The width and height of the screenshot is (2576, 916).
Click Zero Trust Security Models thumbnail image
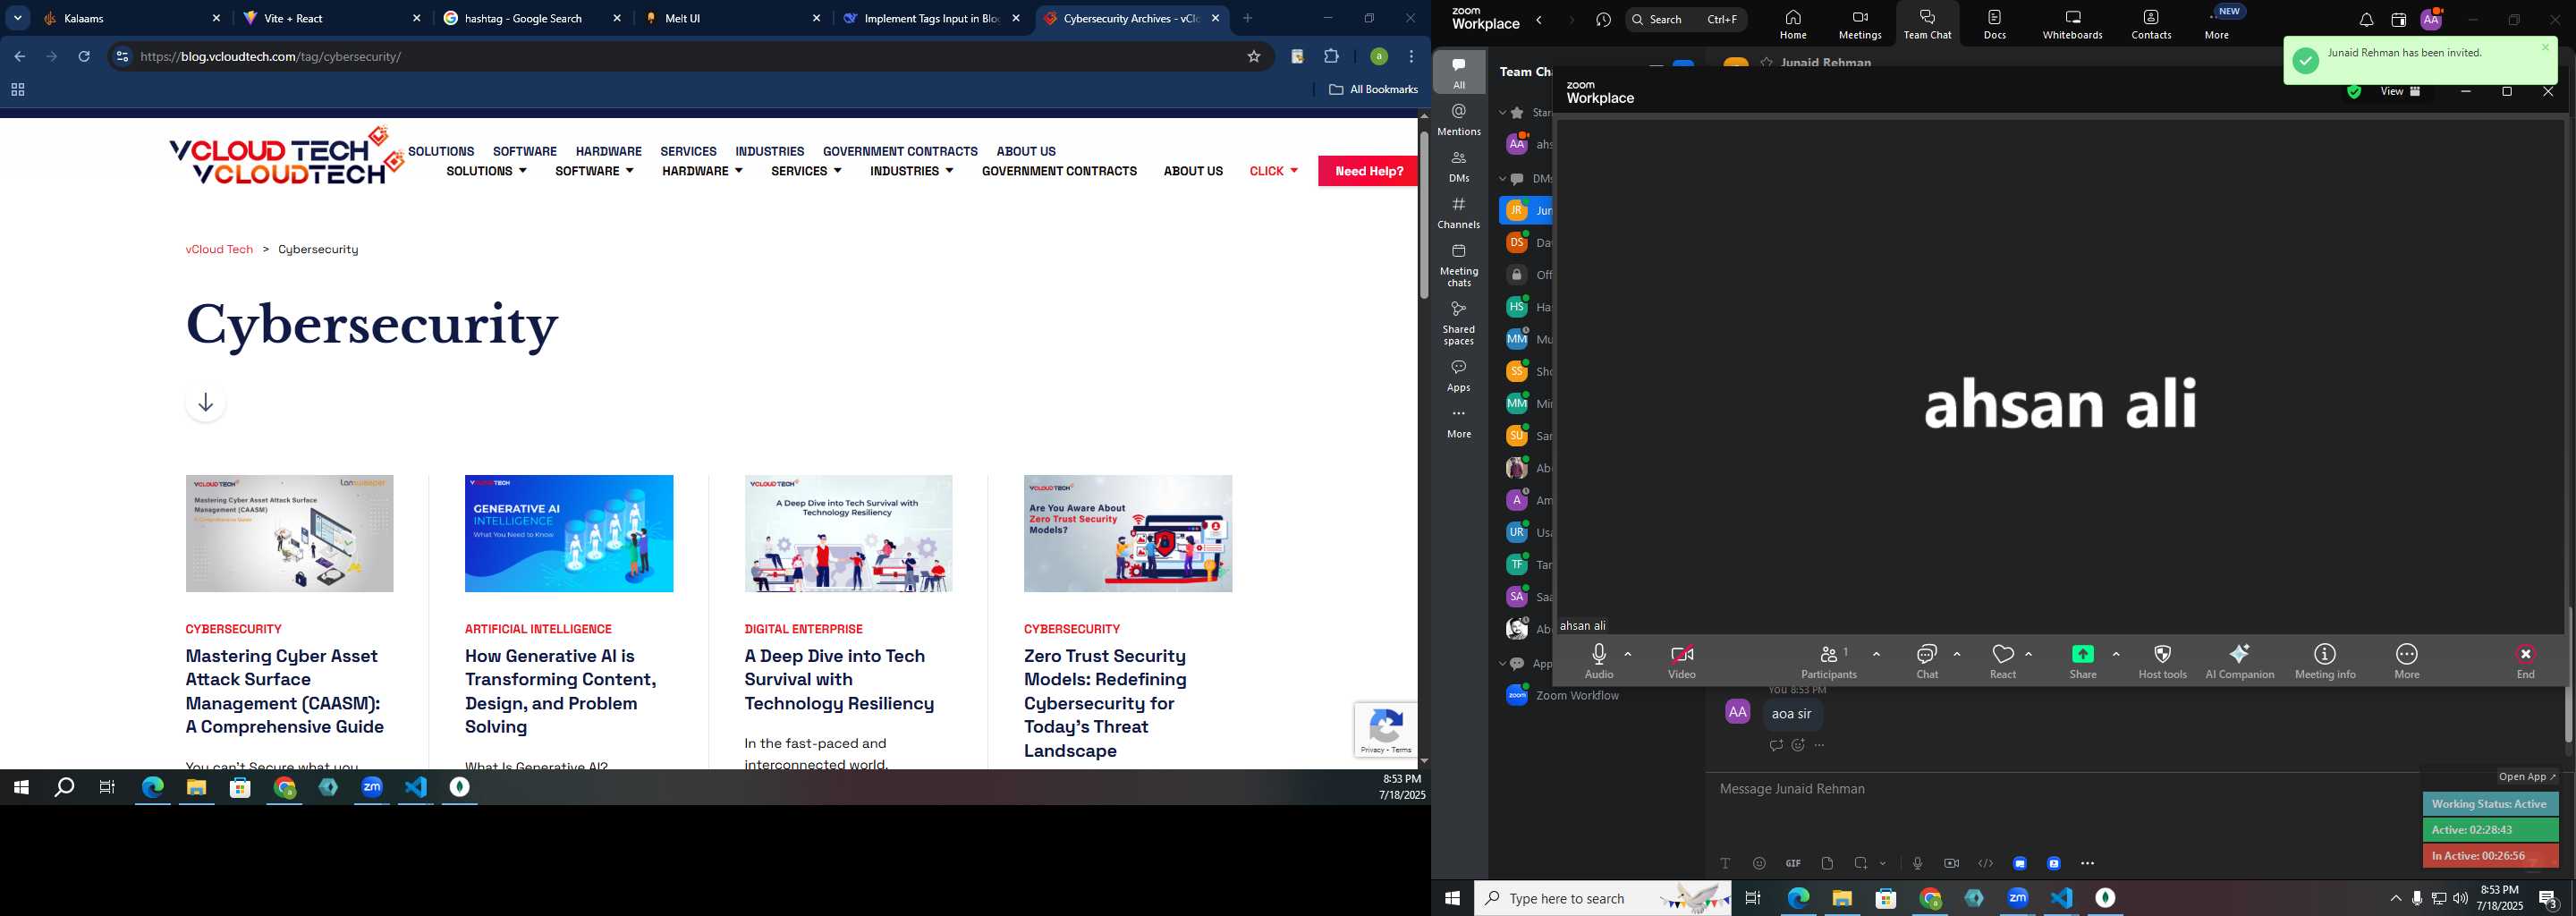point(1128,533)
